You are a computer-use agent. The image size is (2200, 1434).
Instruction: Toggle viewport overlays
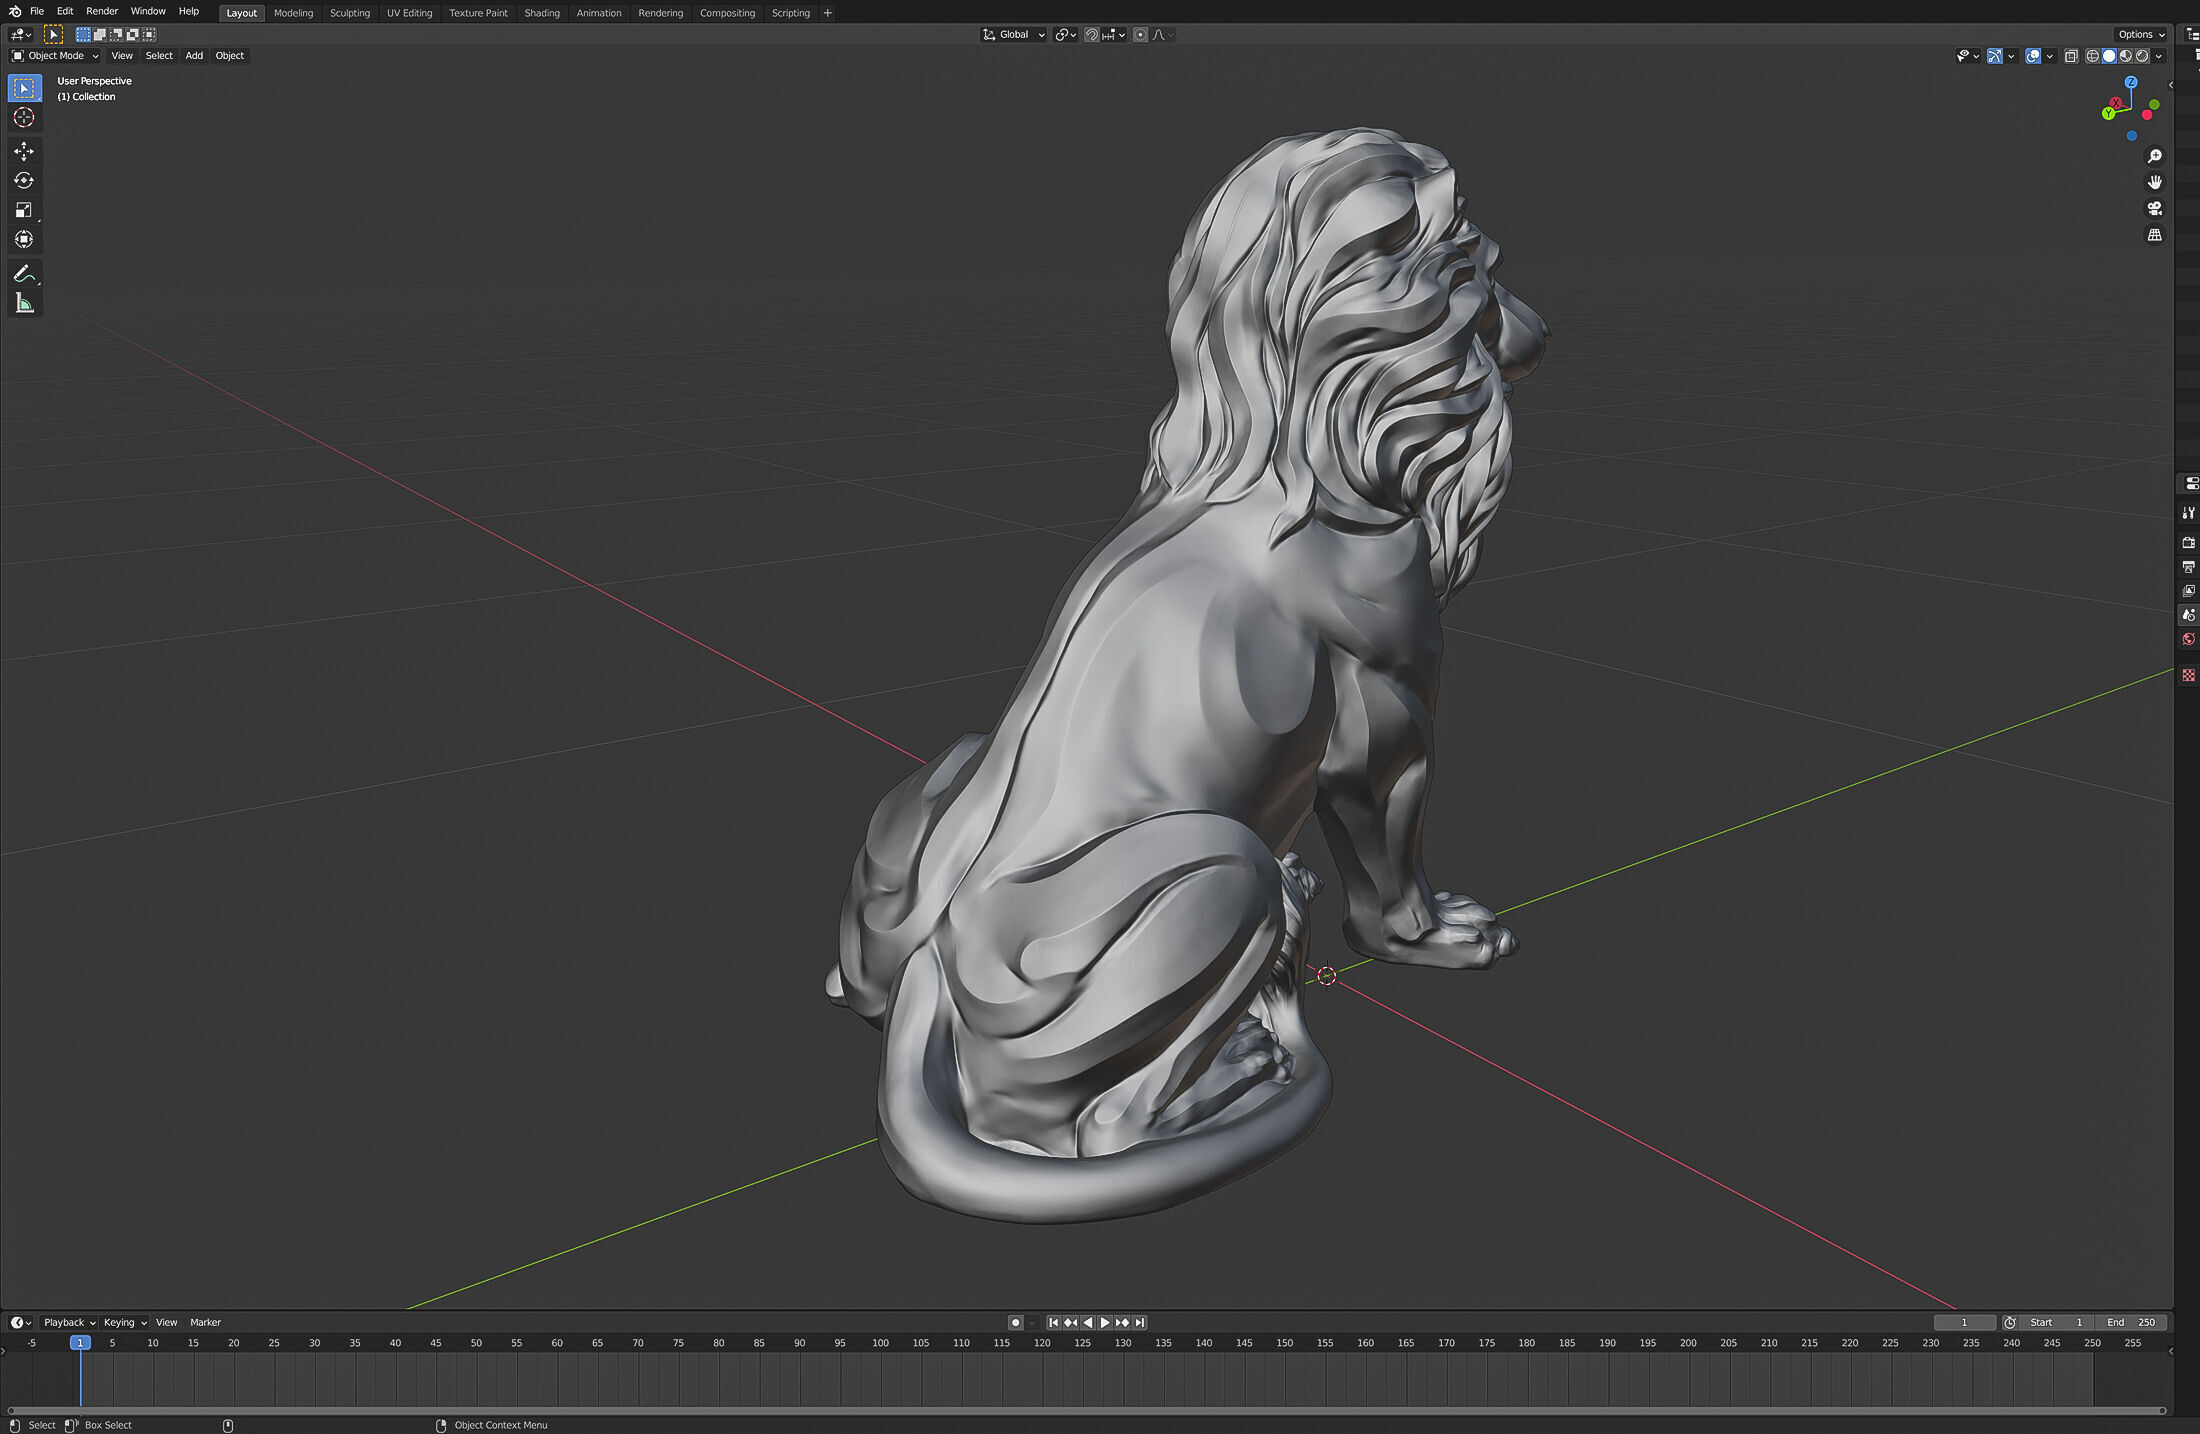pyautogui.click(x=2033, y=56)
